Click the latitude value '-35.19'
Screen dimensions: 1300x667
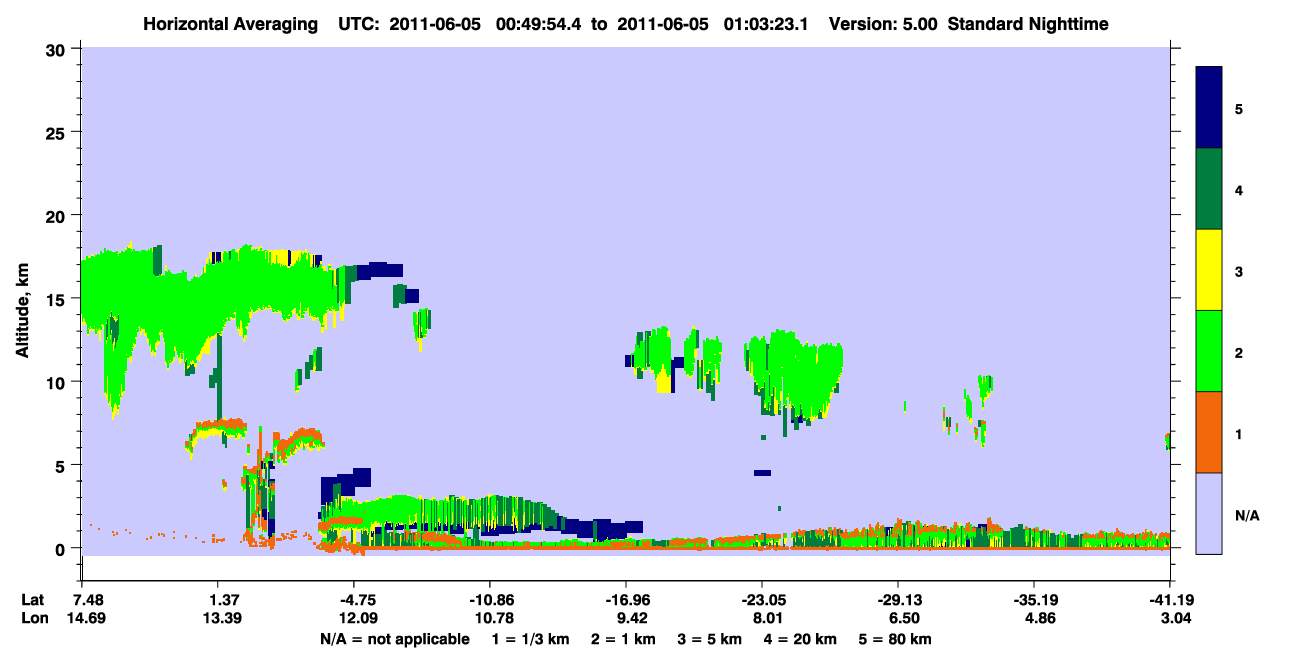coord(1034,600)
